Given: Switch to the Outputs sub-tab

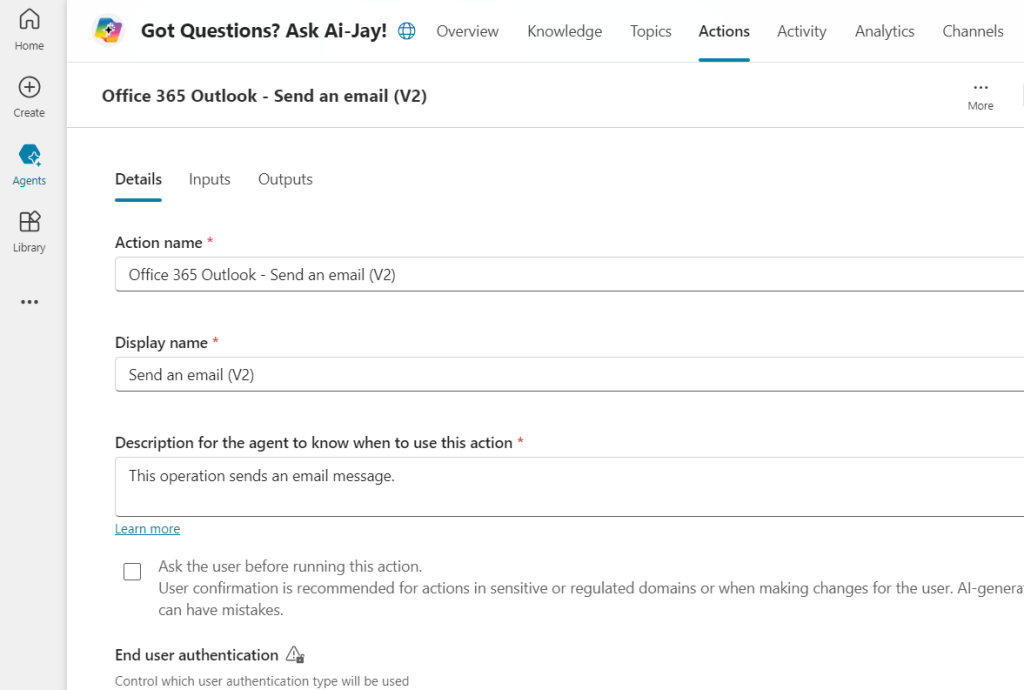Looking at the screenshot, I should (285, 179).
